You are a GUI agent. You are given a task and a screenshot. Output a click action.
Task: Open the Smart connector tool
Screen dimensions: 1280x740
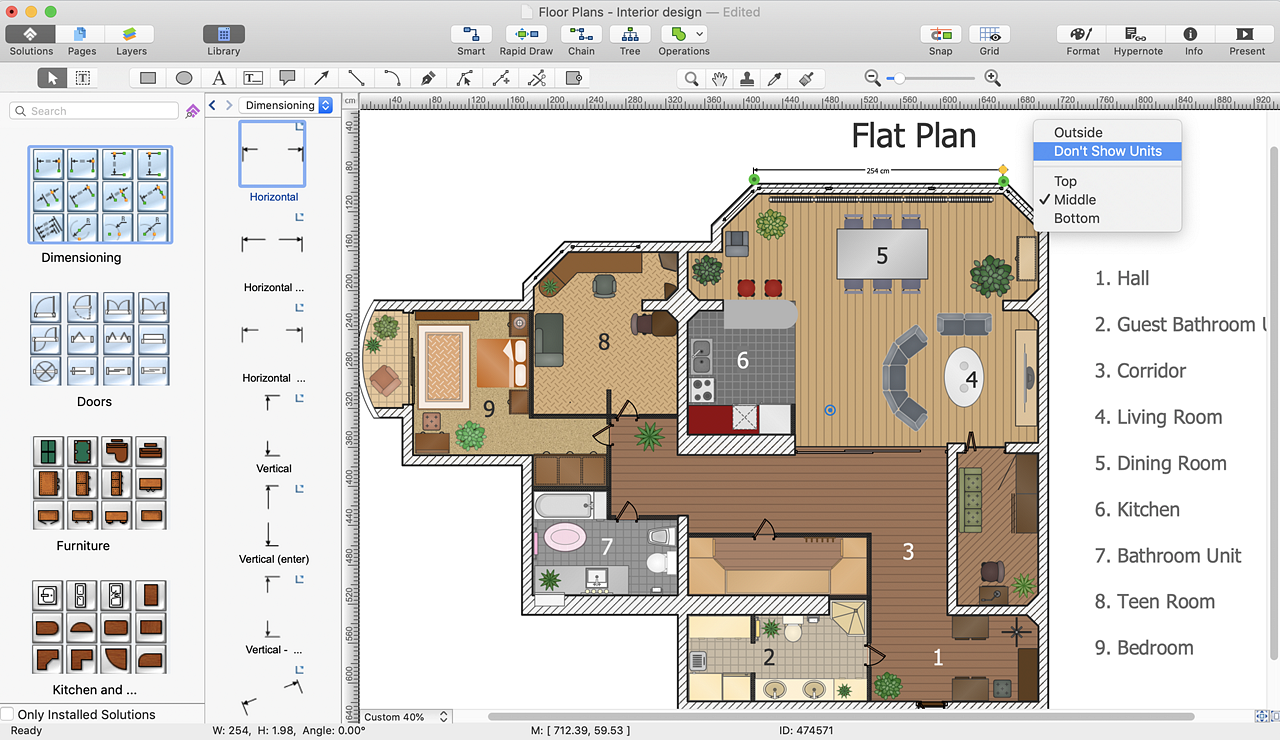(x=471, y=40)
